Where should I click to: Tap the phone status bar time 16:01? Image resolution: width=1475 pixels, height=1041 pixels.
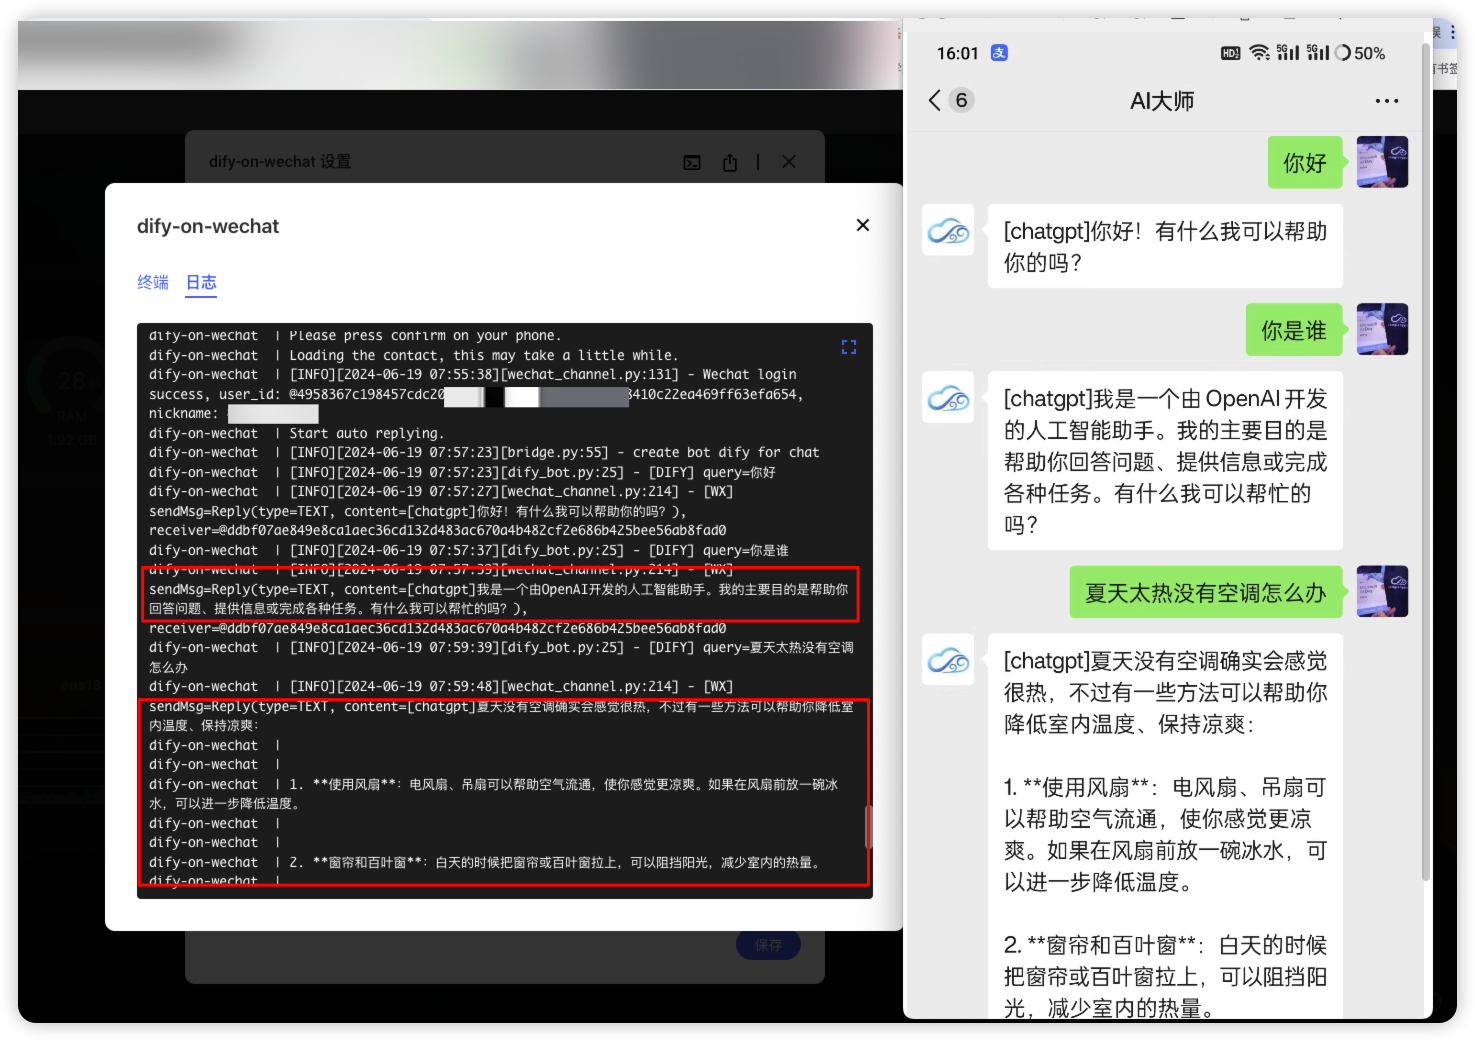click(957, 53)
